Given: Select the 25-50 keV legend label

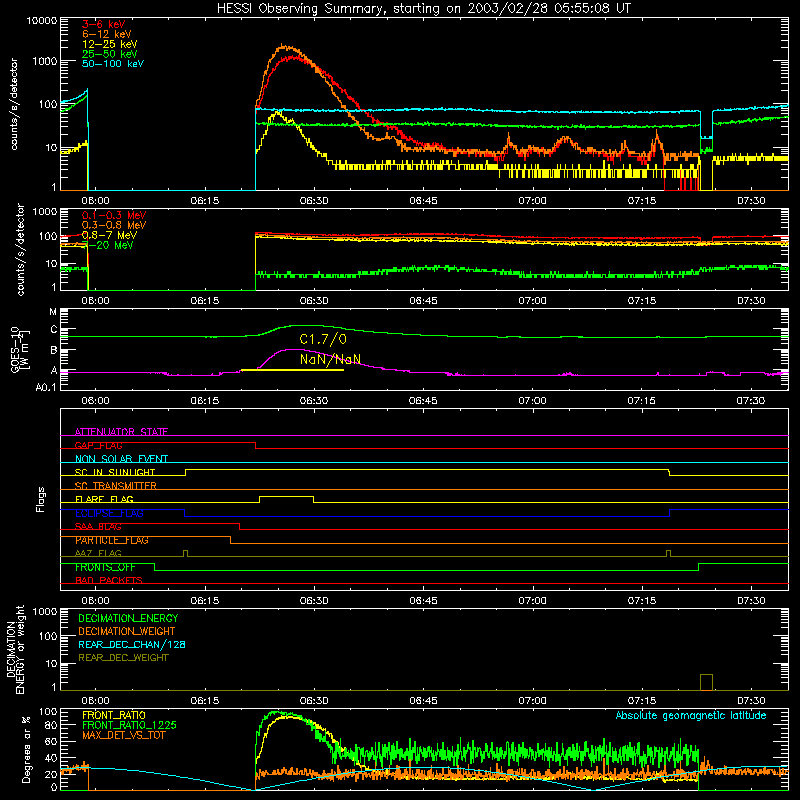Looking at the screenshot, I should (110, 54).
